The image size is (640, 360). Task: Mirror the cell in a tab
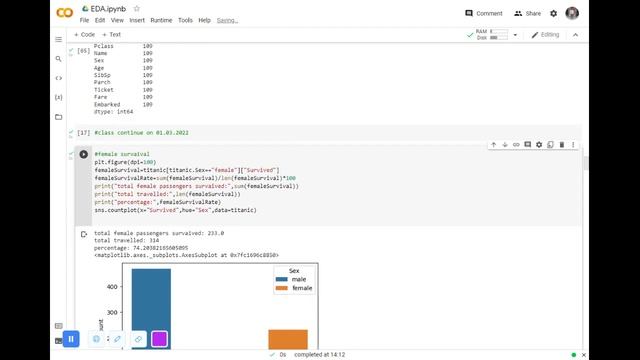click(551, 144)
